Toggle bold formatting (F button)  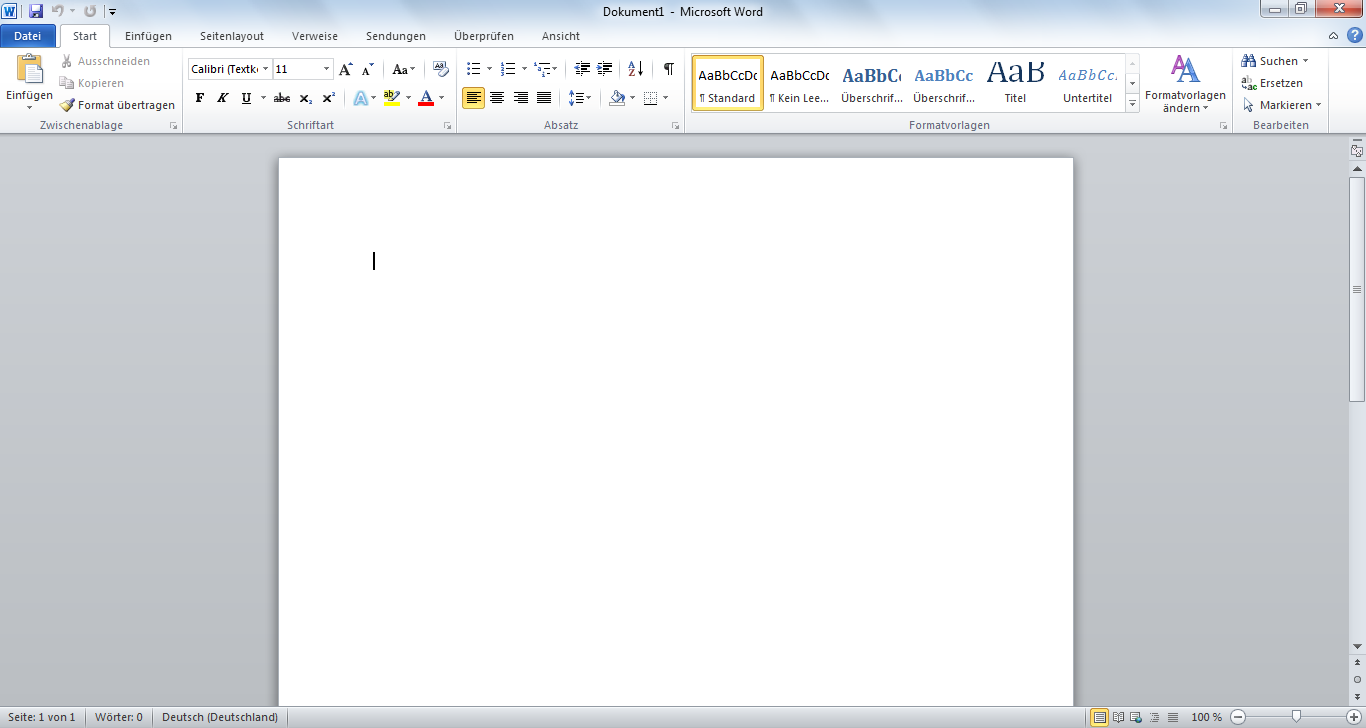tap(199, 98)
